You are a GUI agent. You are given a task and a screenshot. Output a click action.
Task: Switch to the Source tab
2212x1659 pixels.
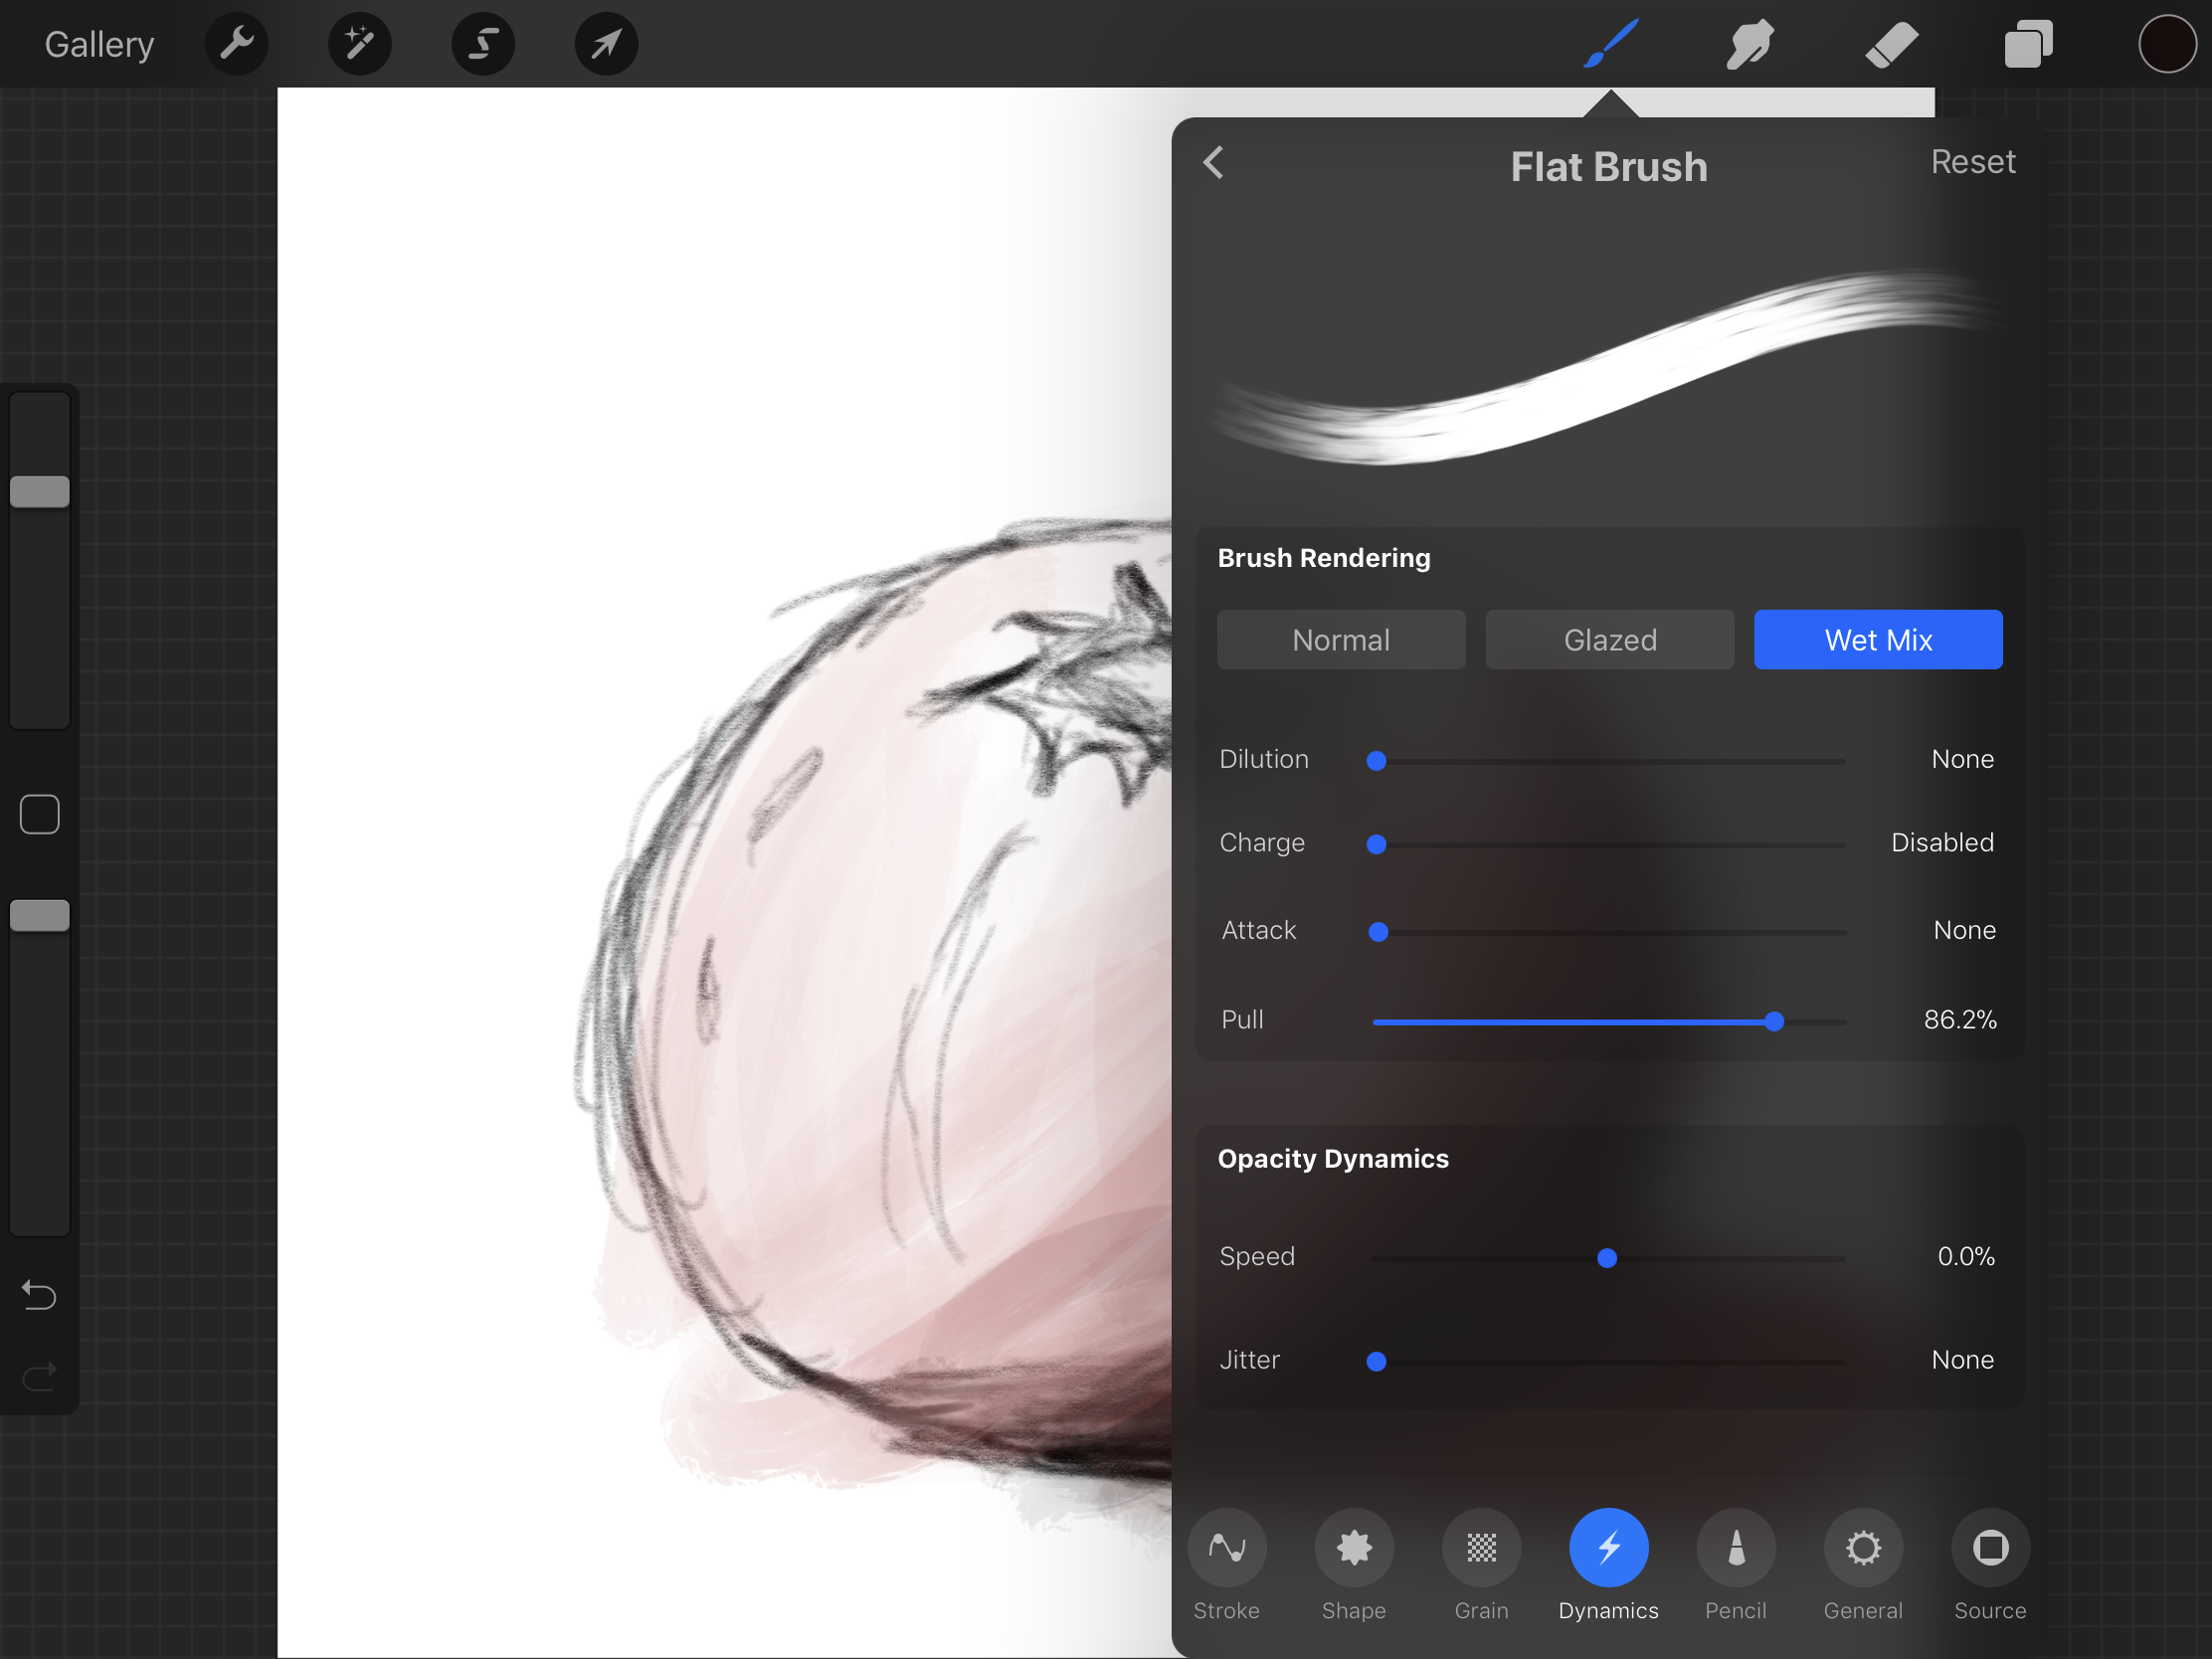pyautogui.click(x=1990, y=1548)
